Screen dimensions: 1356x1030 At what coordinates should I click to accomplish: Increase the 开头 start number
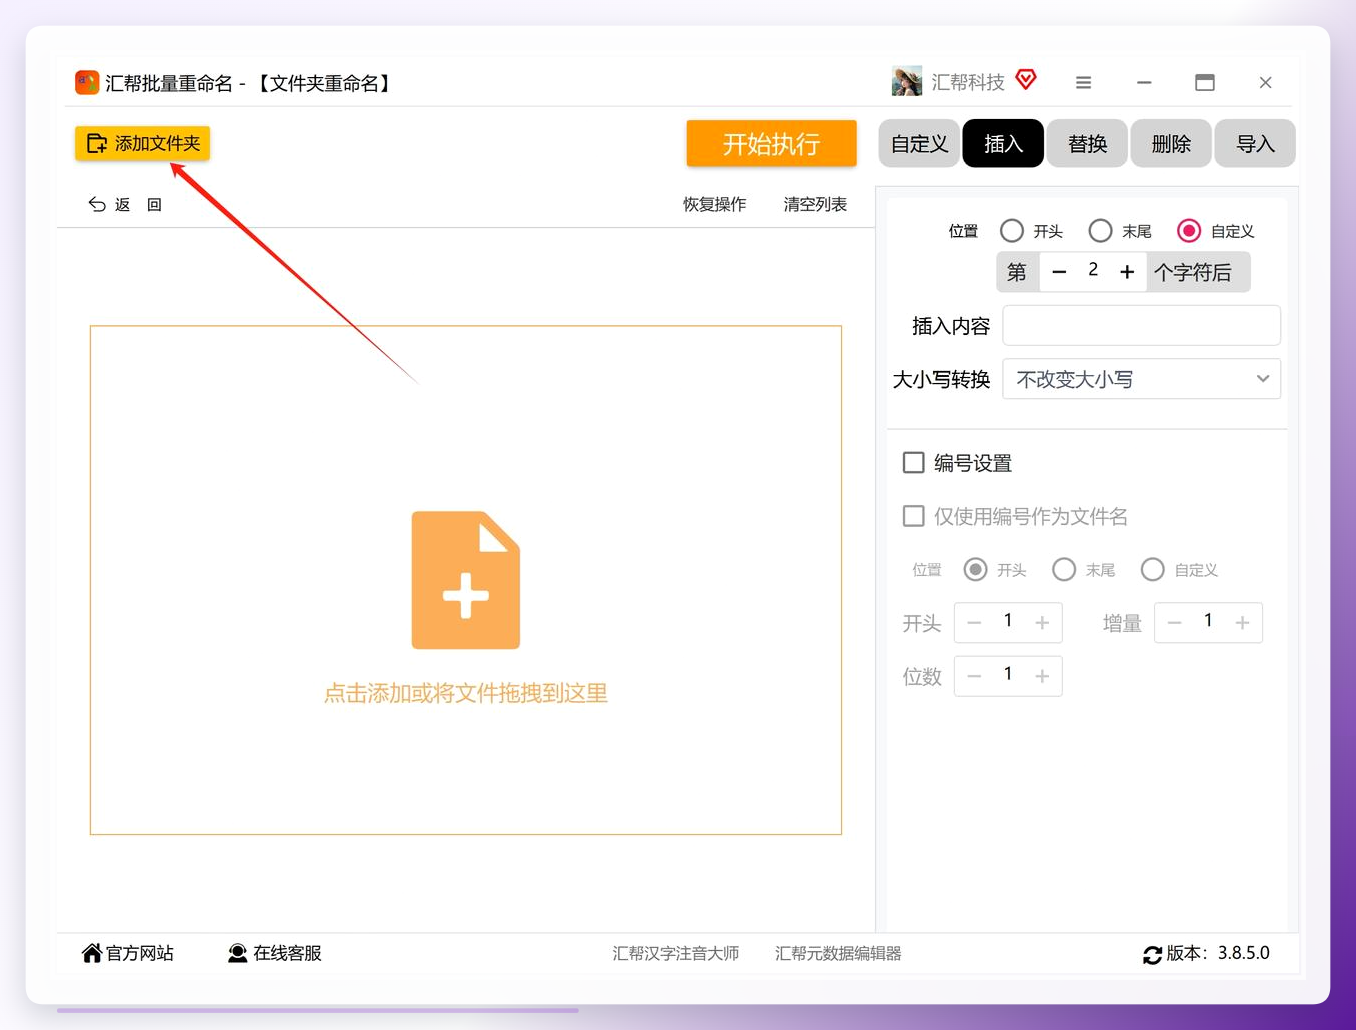(x=1042, y=623)
